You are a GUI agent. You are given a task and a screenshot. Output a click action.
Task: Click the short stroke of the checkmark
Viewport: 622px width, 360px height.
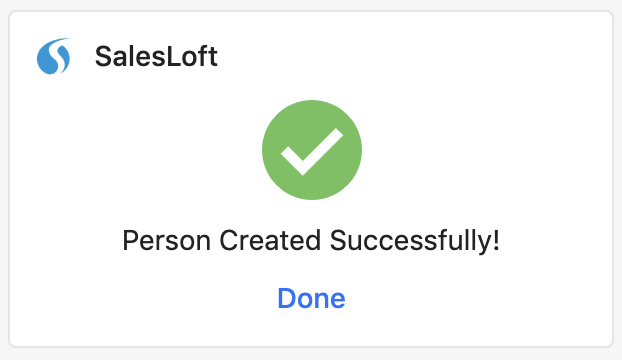(293, 161)
